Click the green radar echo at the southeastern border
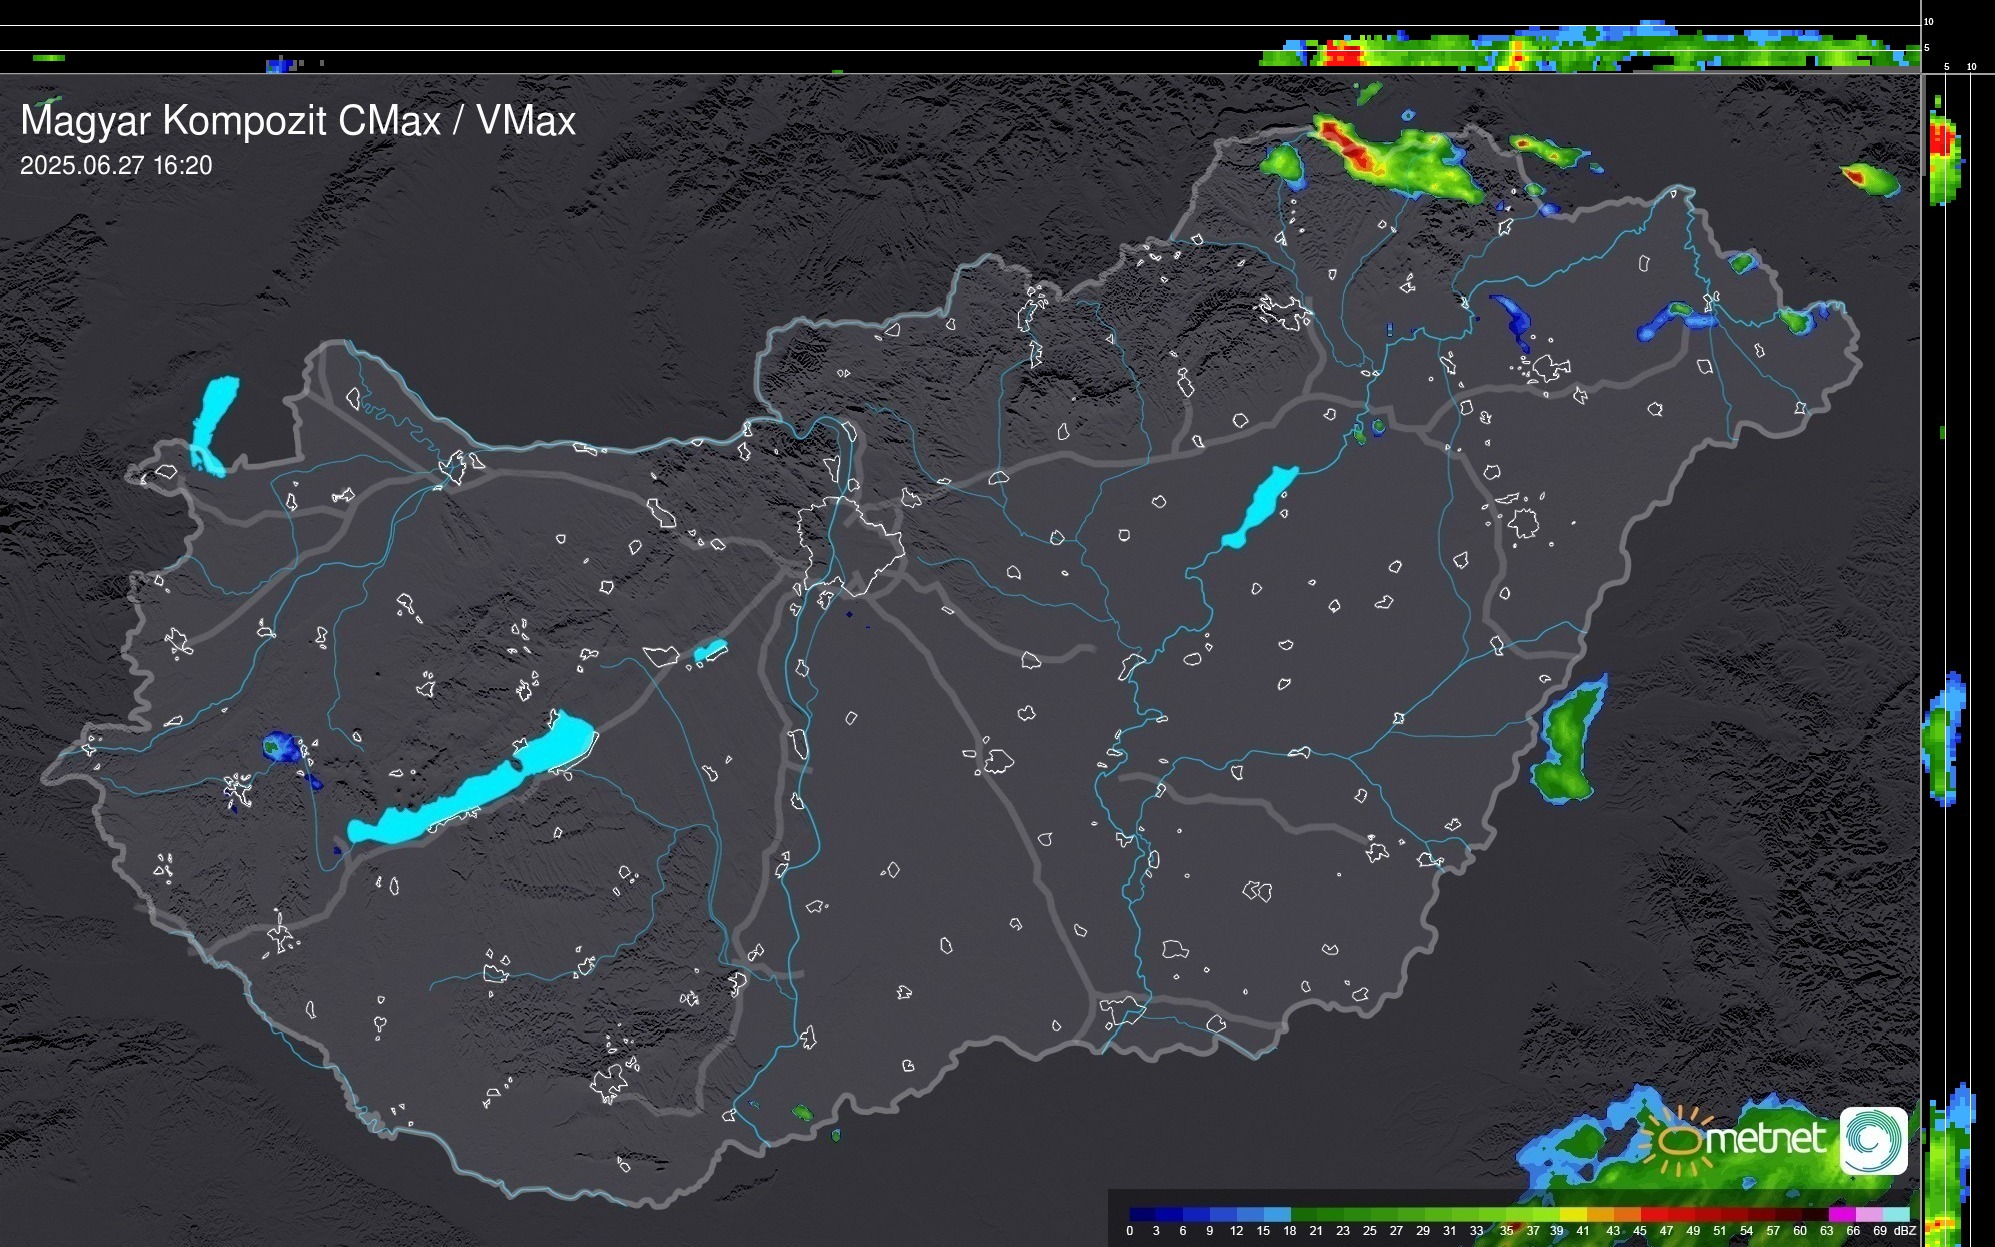The height and width of the screenshot is (1247, 1995). coord(1568,740)
